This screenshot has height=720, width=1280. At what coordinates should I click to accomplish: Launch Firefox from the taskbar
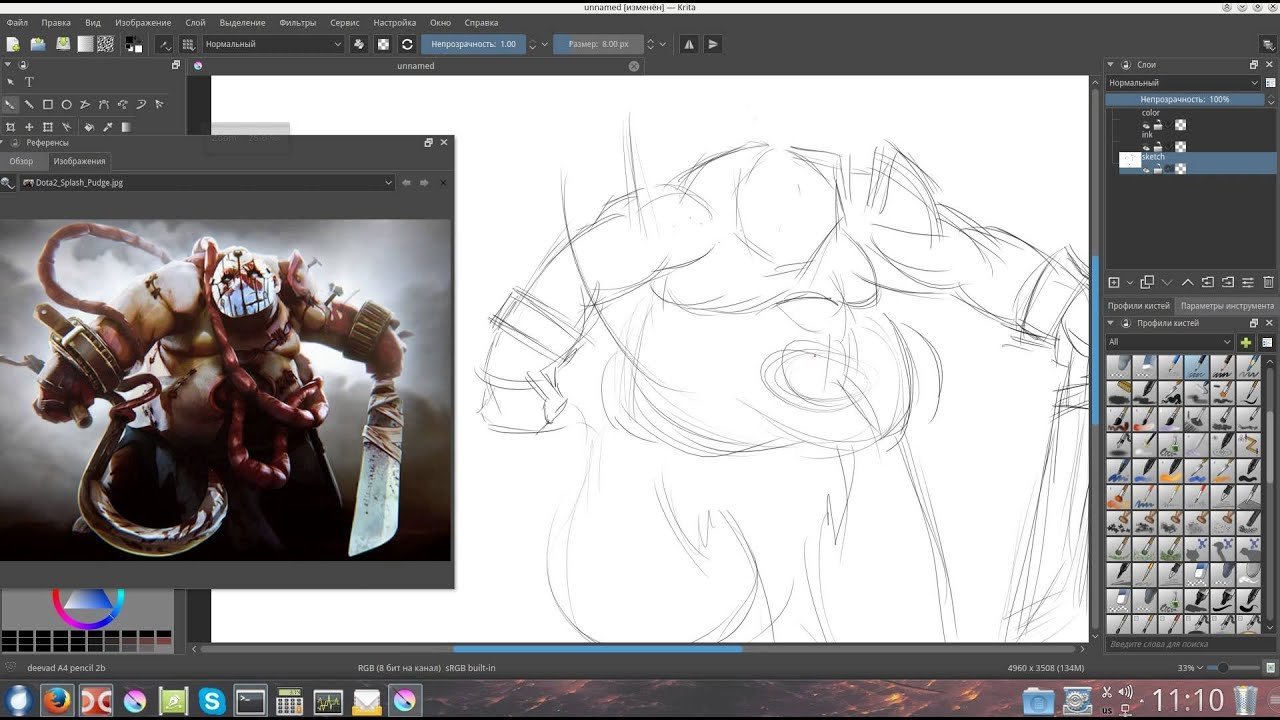pyautogui.click(x=57, y=701)
